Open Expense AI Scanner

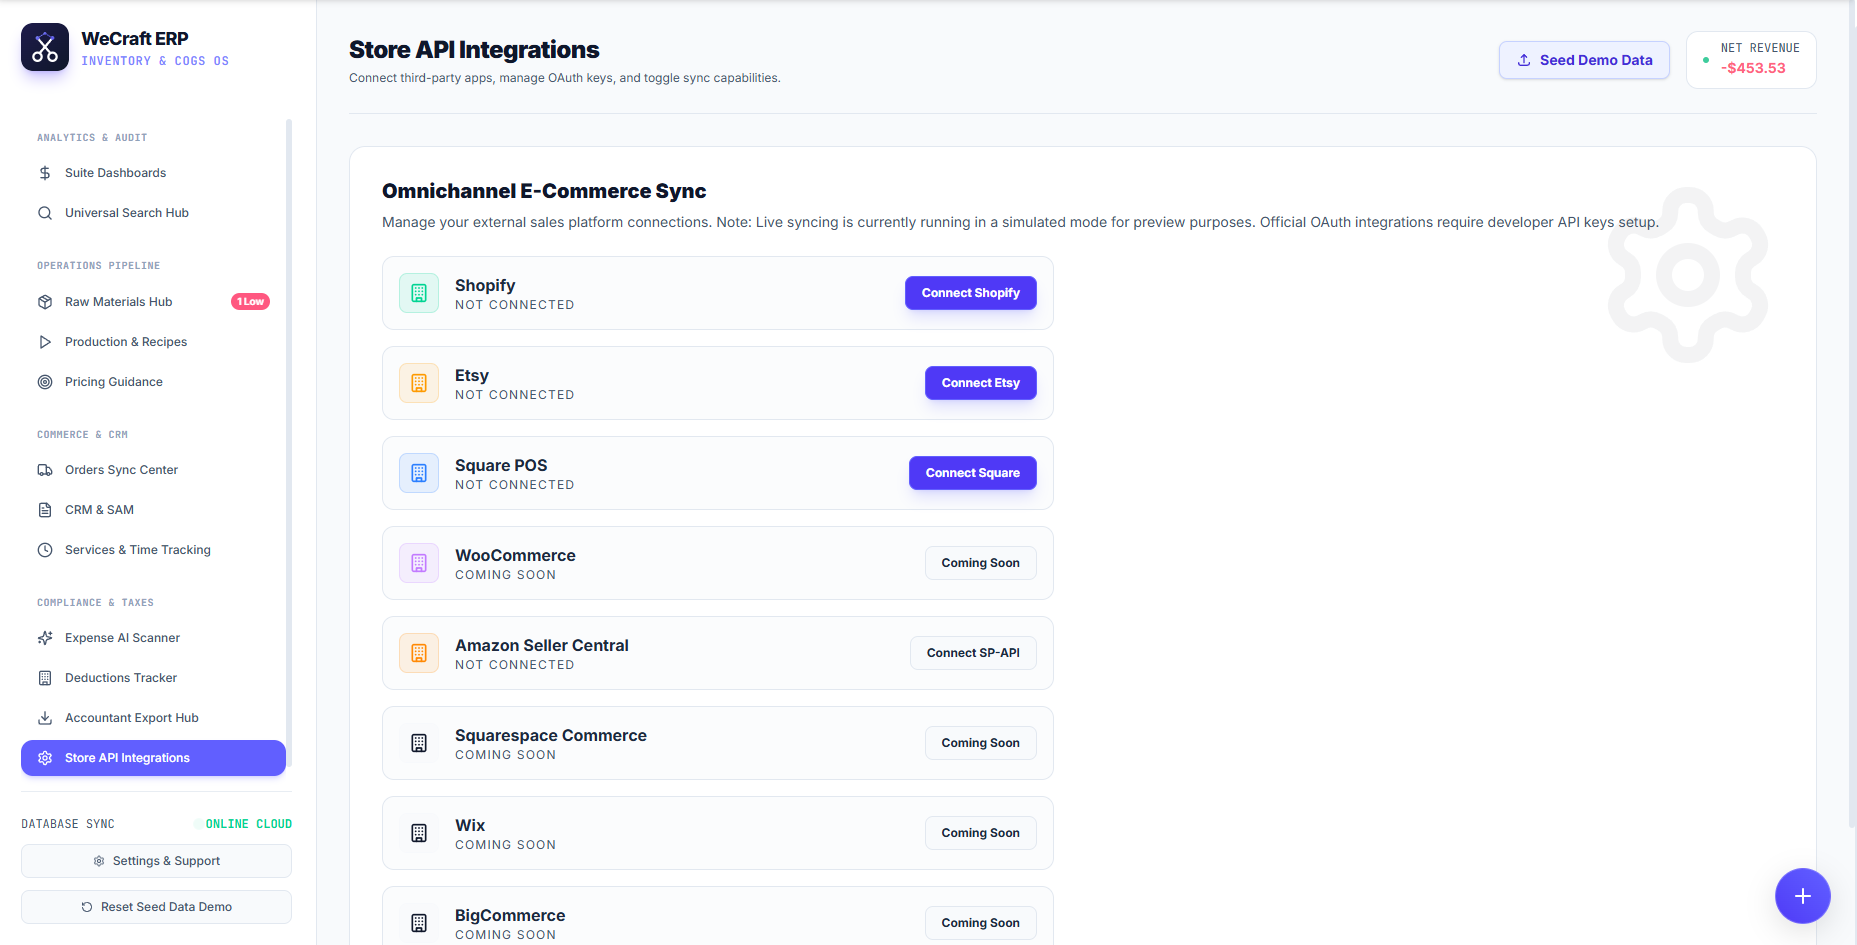pyautogui.click(x=153, y=638)
